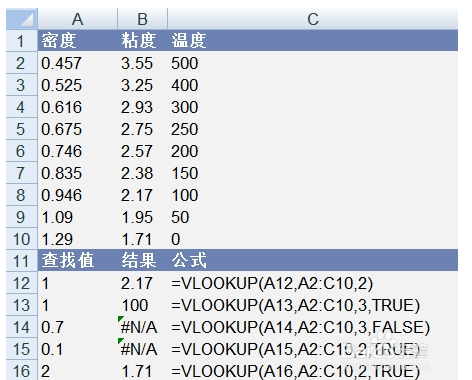Image resolution: width=472 pixels, height=380 pixels.
Task: Click formula =VLOOKUP(A12,A2:C10,2)
Action: [313, 283]
